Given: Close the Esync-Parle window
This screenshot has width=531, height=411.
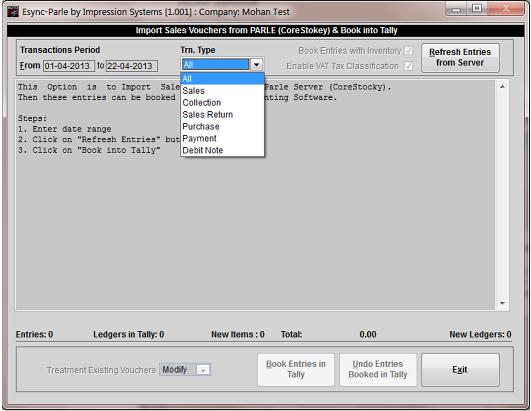Looking at the screenshot, I should coord(506,8).
